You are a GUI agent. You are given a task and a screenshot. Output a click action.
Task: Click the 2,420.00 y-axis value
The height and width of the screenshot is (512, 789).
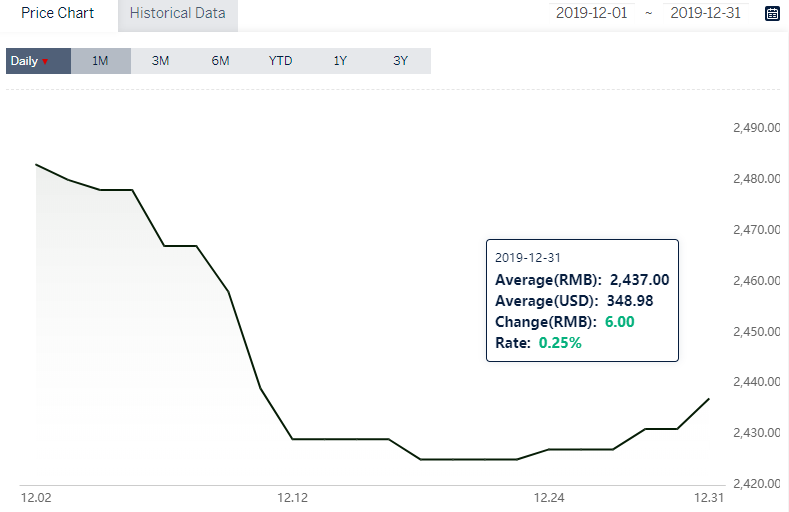click(756, 484)
